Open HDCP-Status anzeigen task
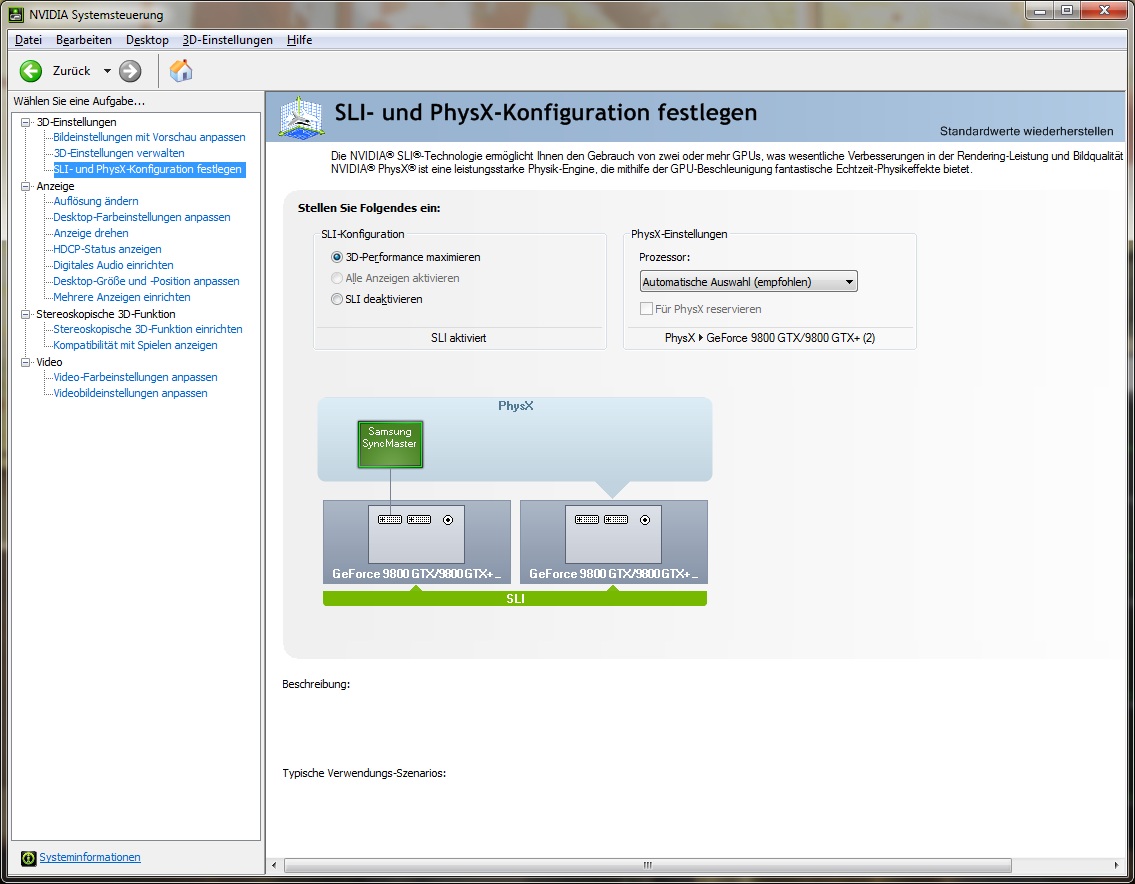This screenshot has height=884, width=1135. pyautogui.click(x=107, y=249)
